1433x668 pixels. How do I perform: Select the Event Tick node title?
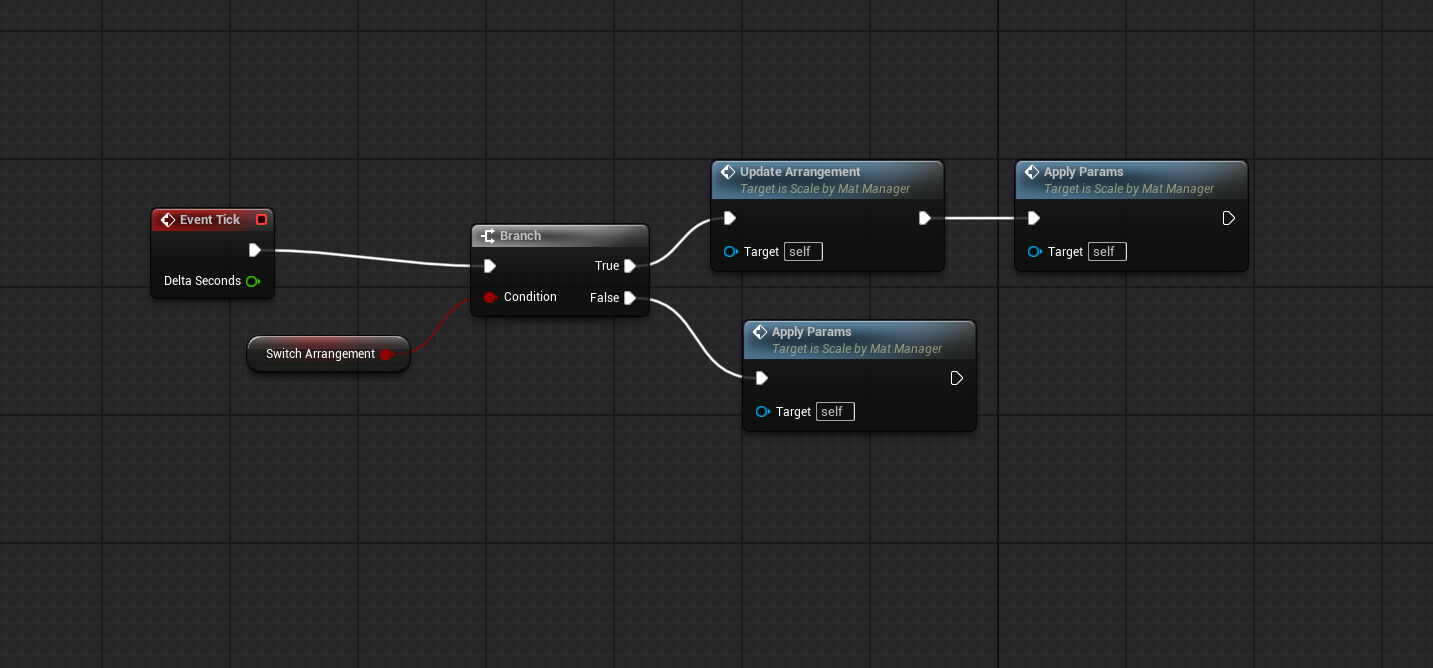[x=210, y=220]
